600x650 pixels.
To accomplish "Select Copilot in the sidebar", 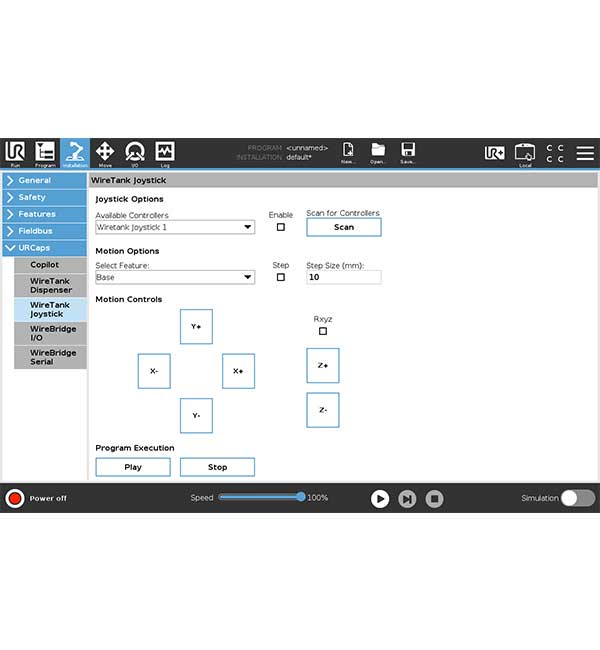I will click(x=51, y=265).
